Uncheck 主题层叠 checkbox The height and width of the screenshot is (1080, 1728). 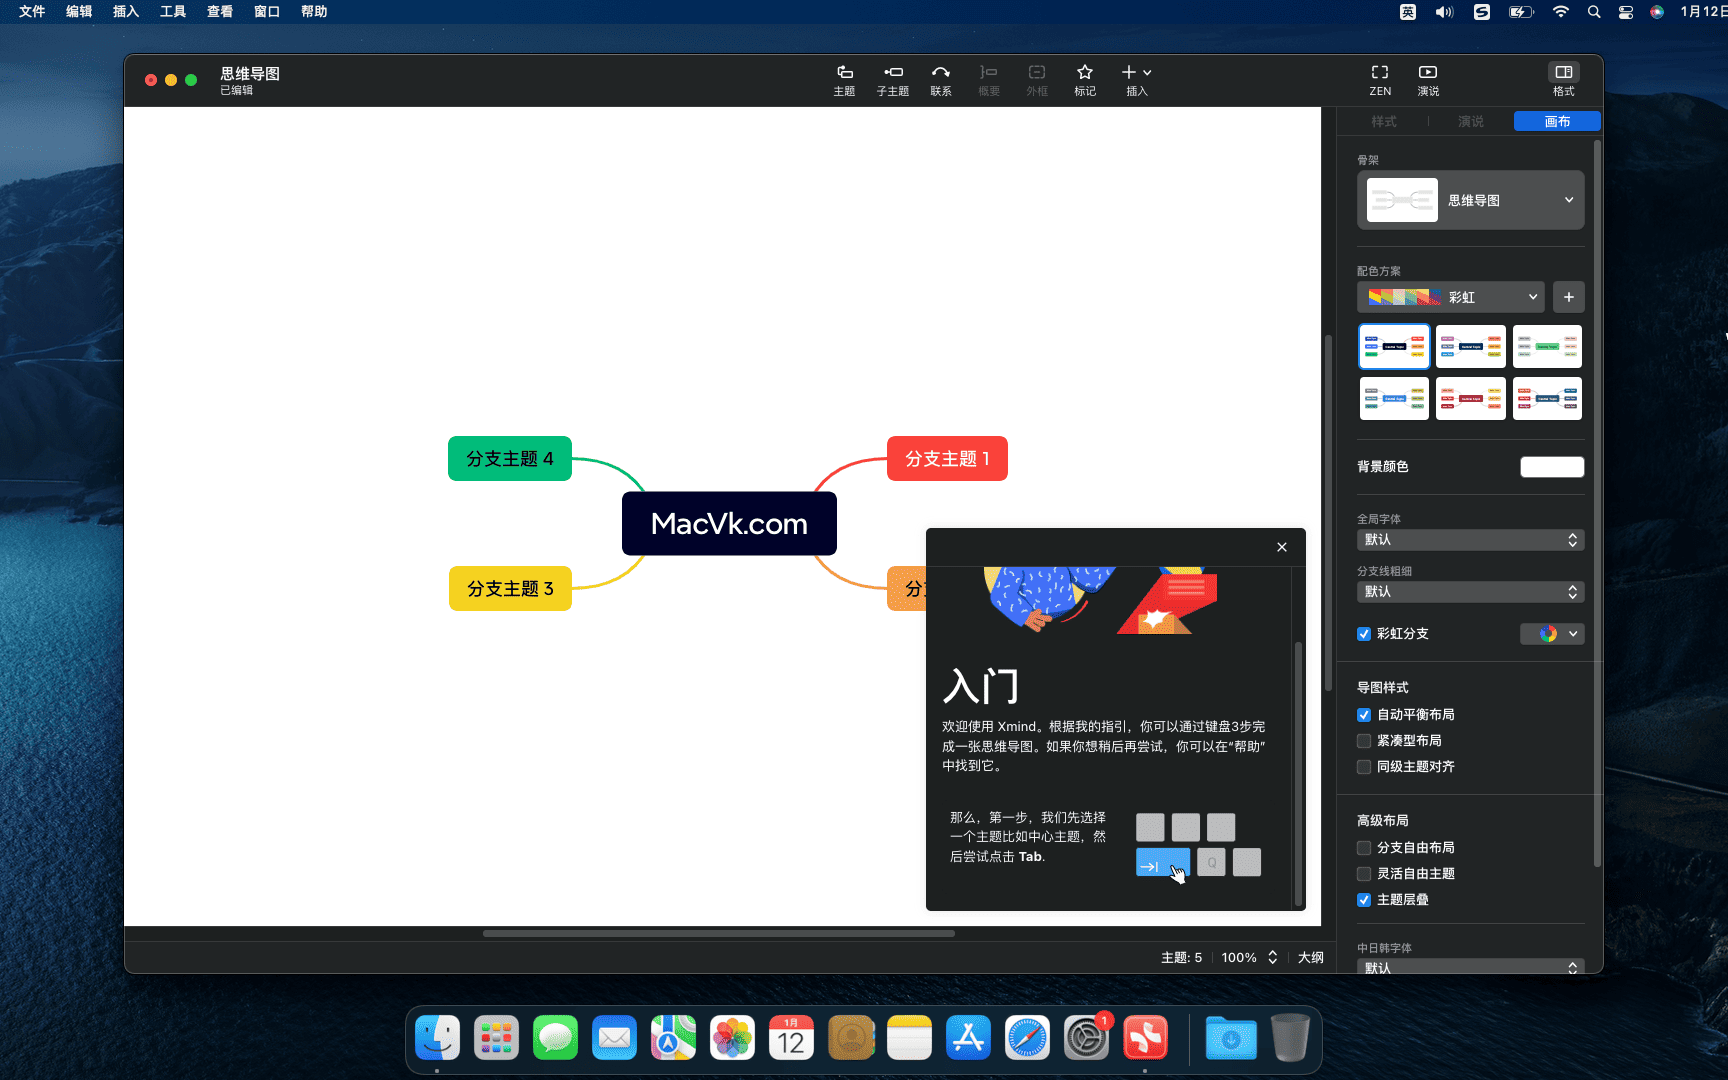point(1364,900)
